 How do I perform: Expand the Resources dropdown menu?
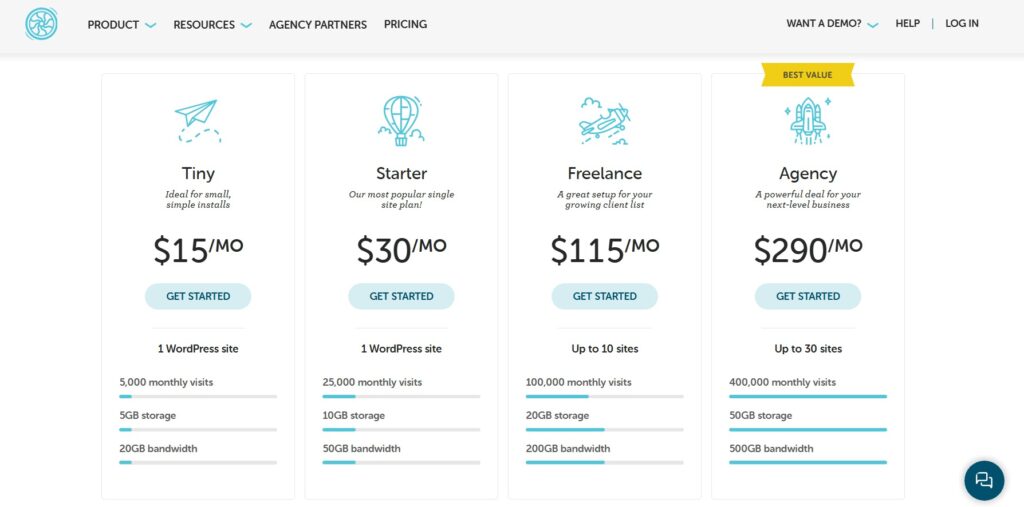tap(212, 24)
